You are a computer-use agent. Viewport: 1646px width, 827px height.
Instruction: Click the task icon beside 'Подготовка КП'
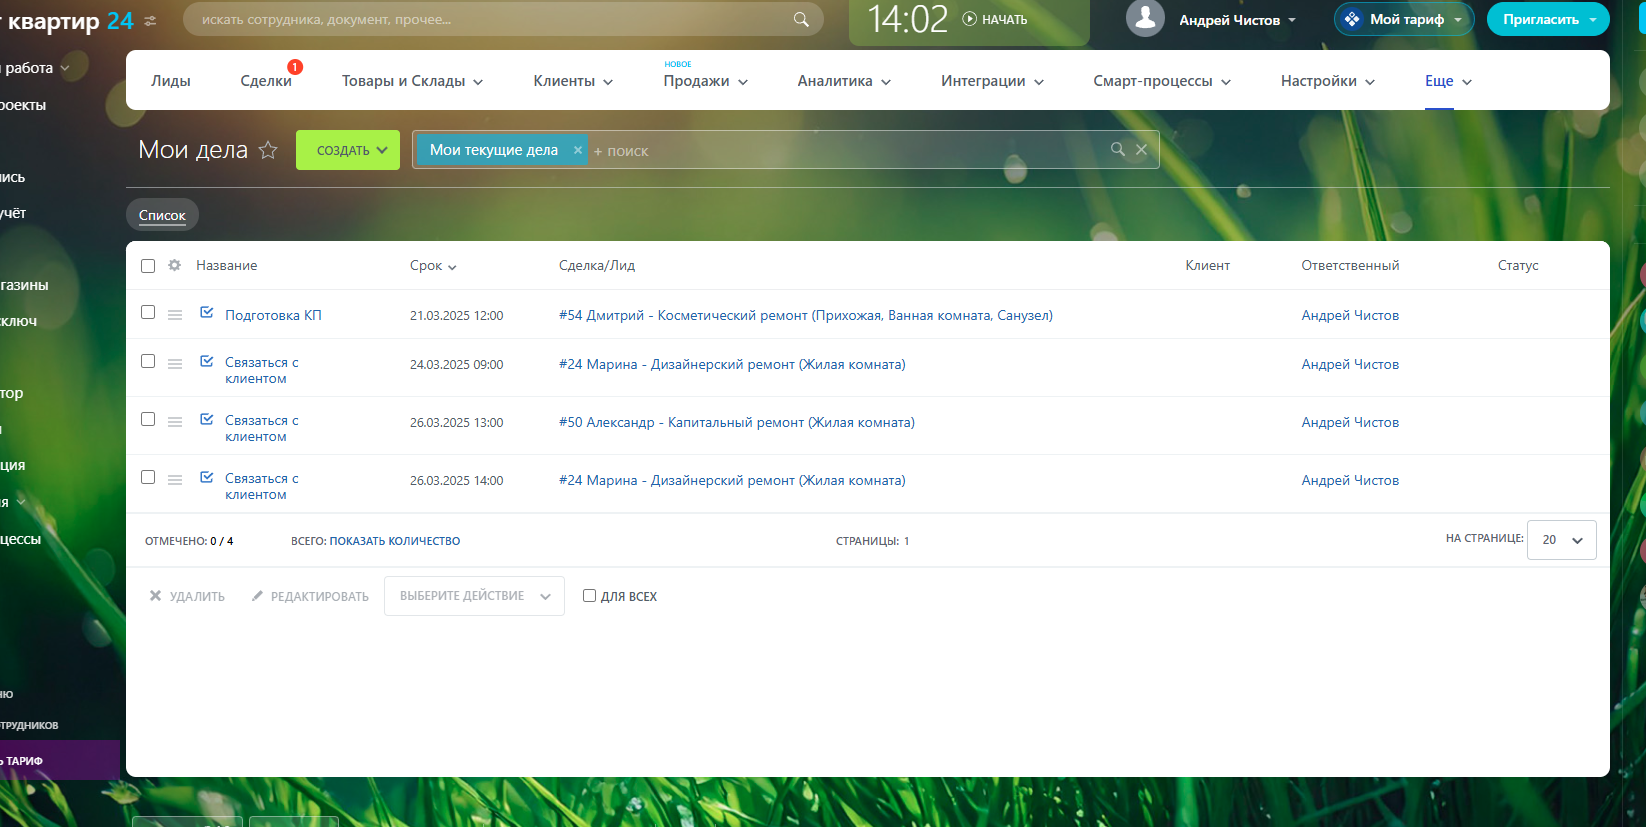point(207,312)
